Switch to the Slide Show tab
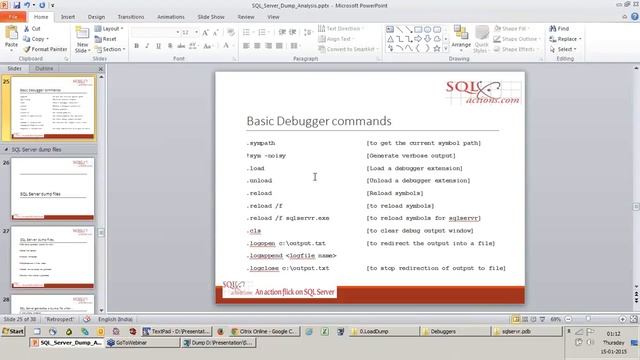Image resolution: width=640 pixels, height=360 pixels. pyautogui.click(x=211, y=17)
